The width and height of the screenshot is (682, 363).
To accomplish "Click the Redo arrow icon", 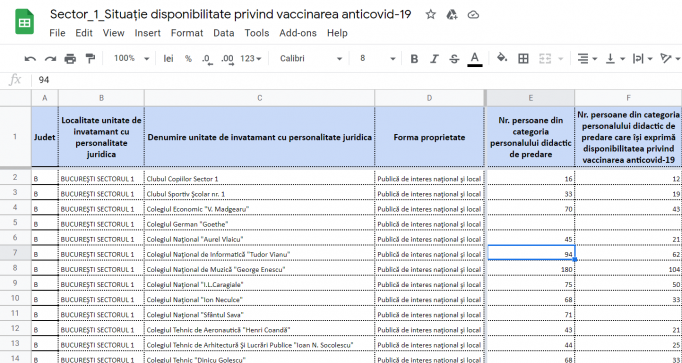I will click(x=50, y=59).
